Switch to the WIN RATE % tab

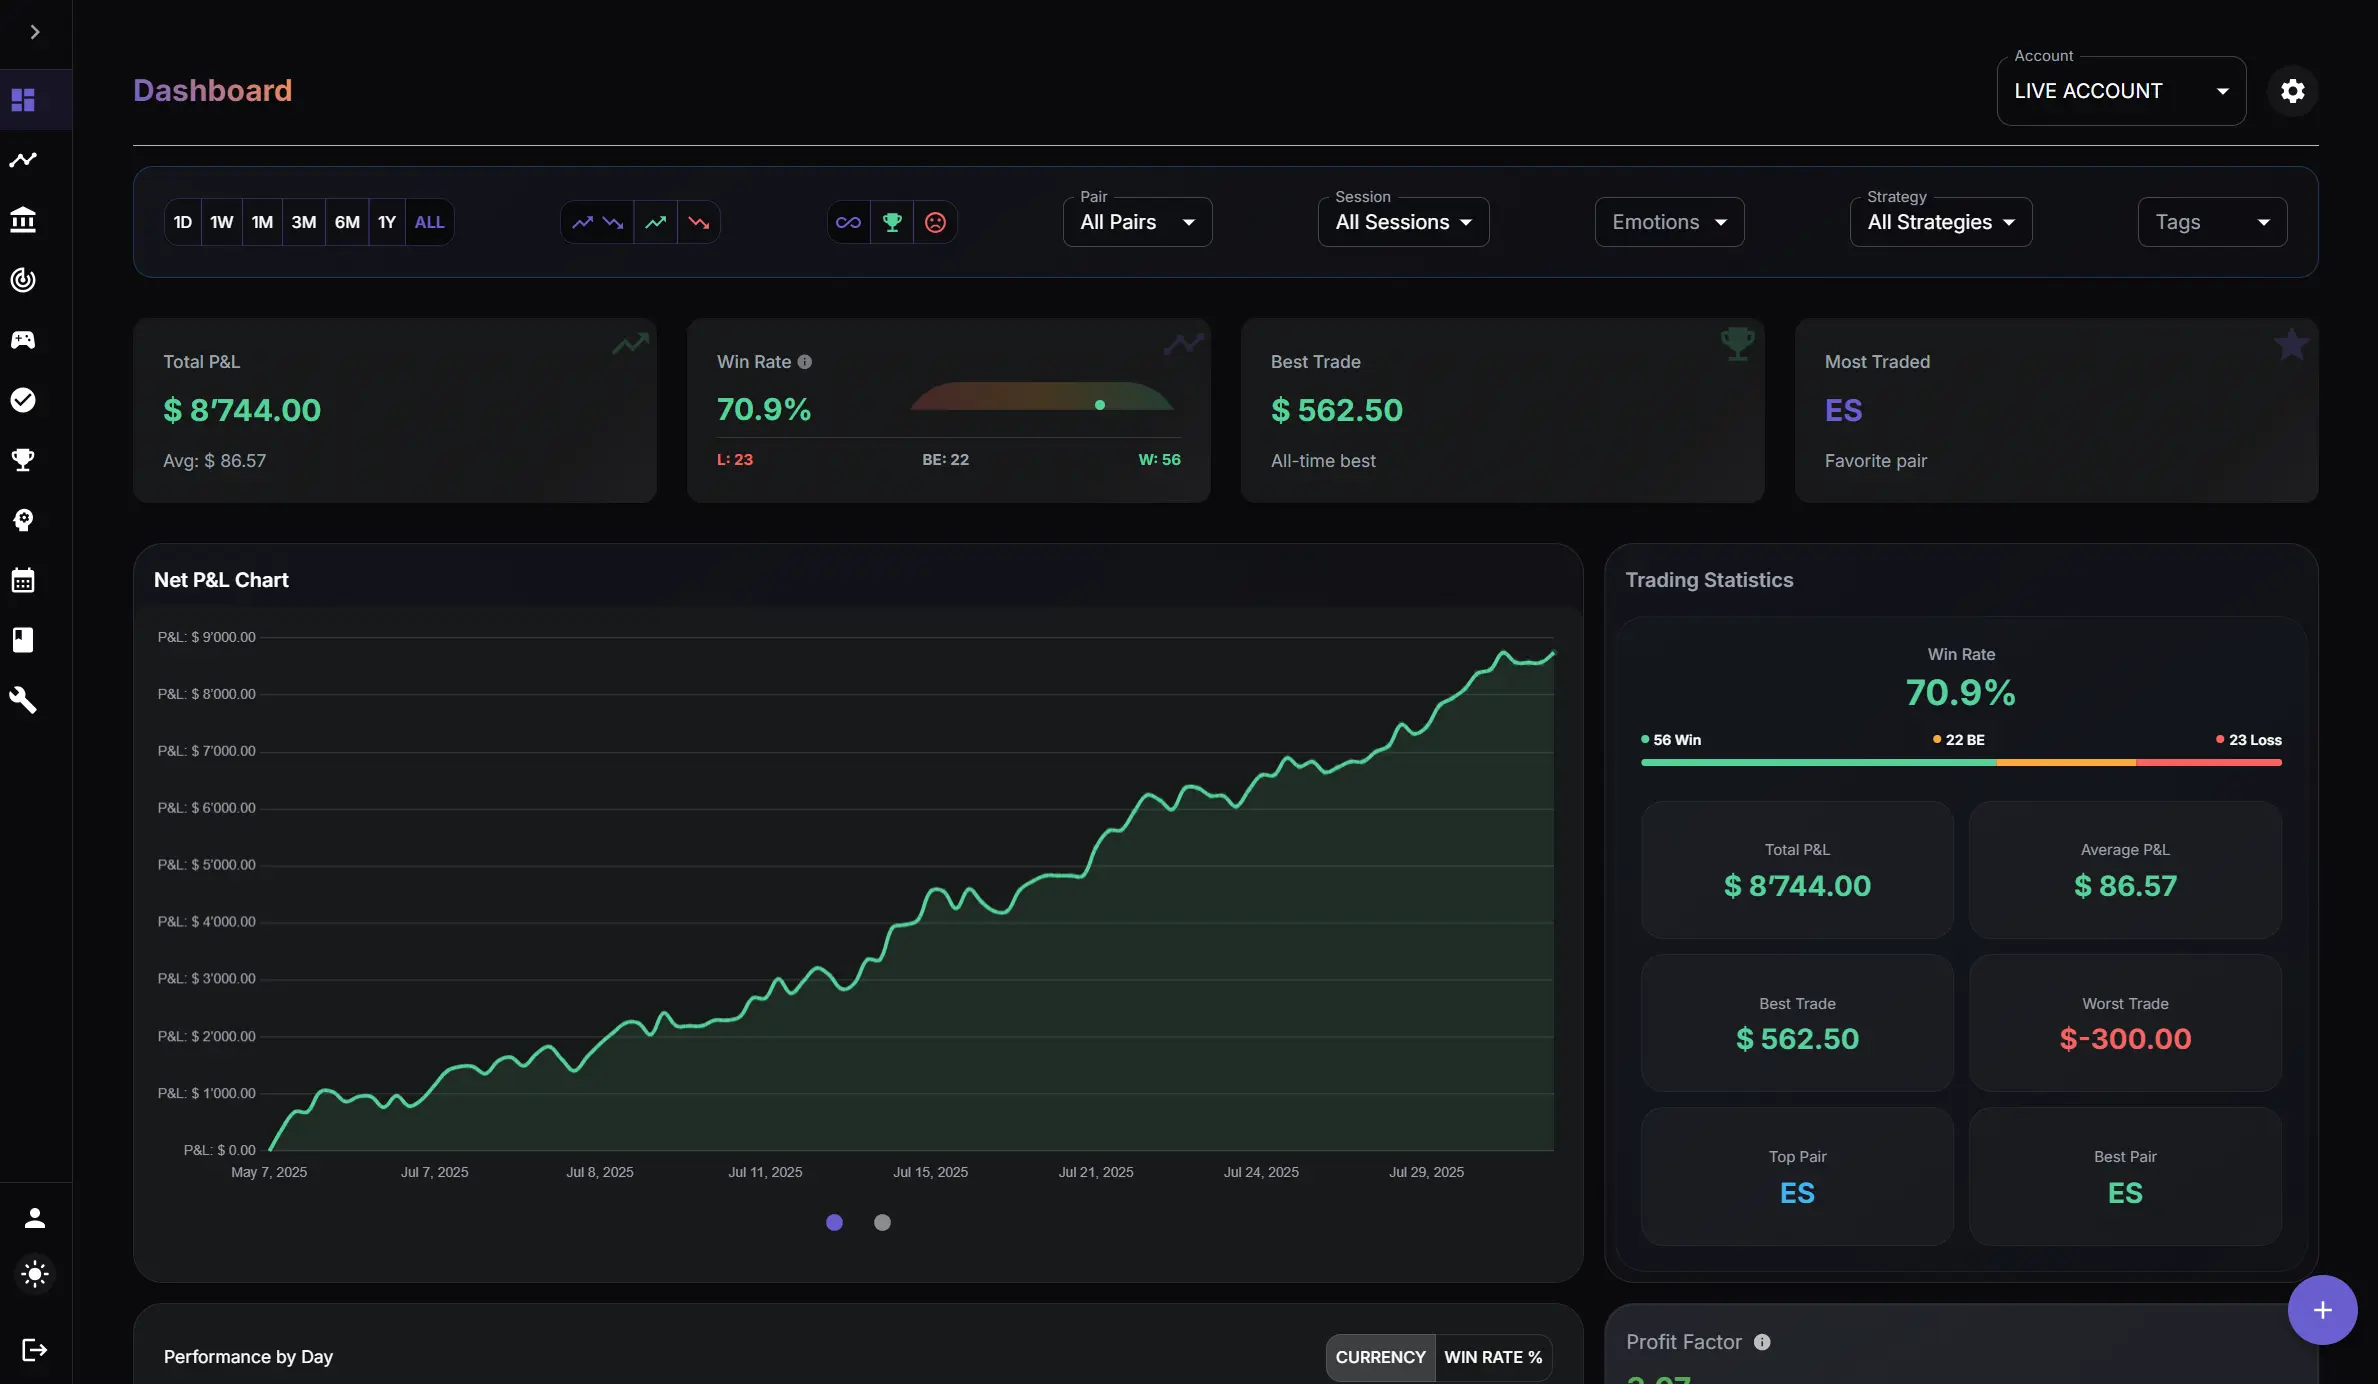coord(1492,1357)
